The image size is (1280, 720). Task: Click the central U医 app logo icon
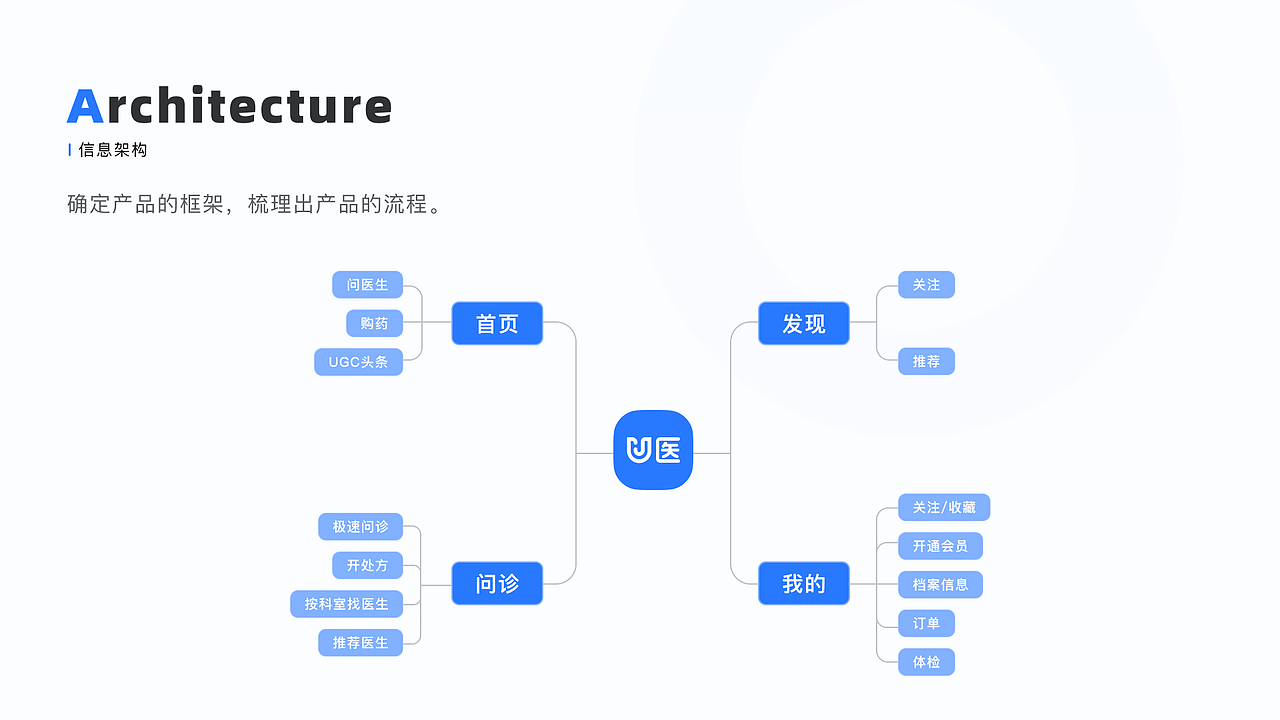pos(653,450)
